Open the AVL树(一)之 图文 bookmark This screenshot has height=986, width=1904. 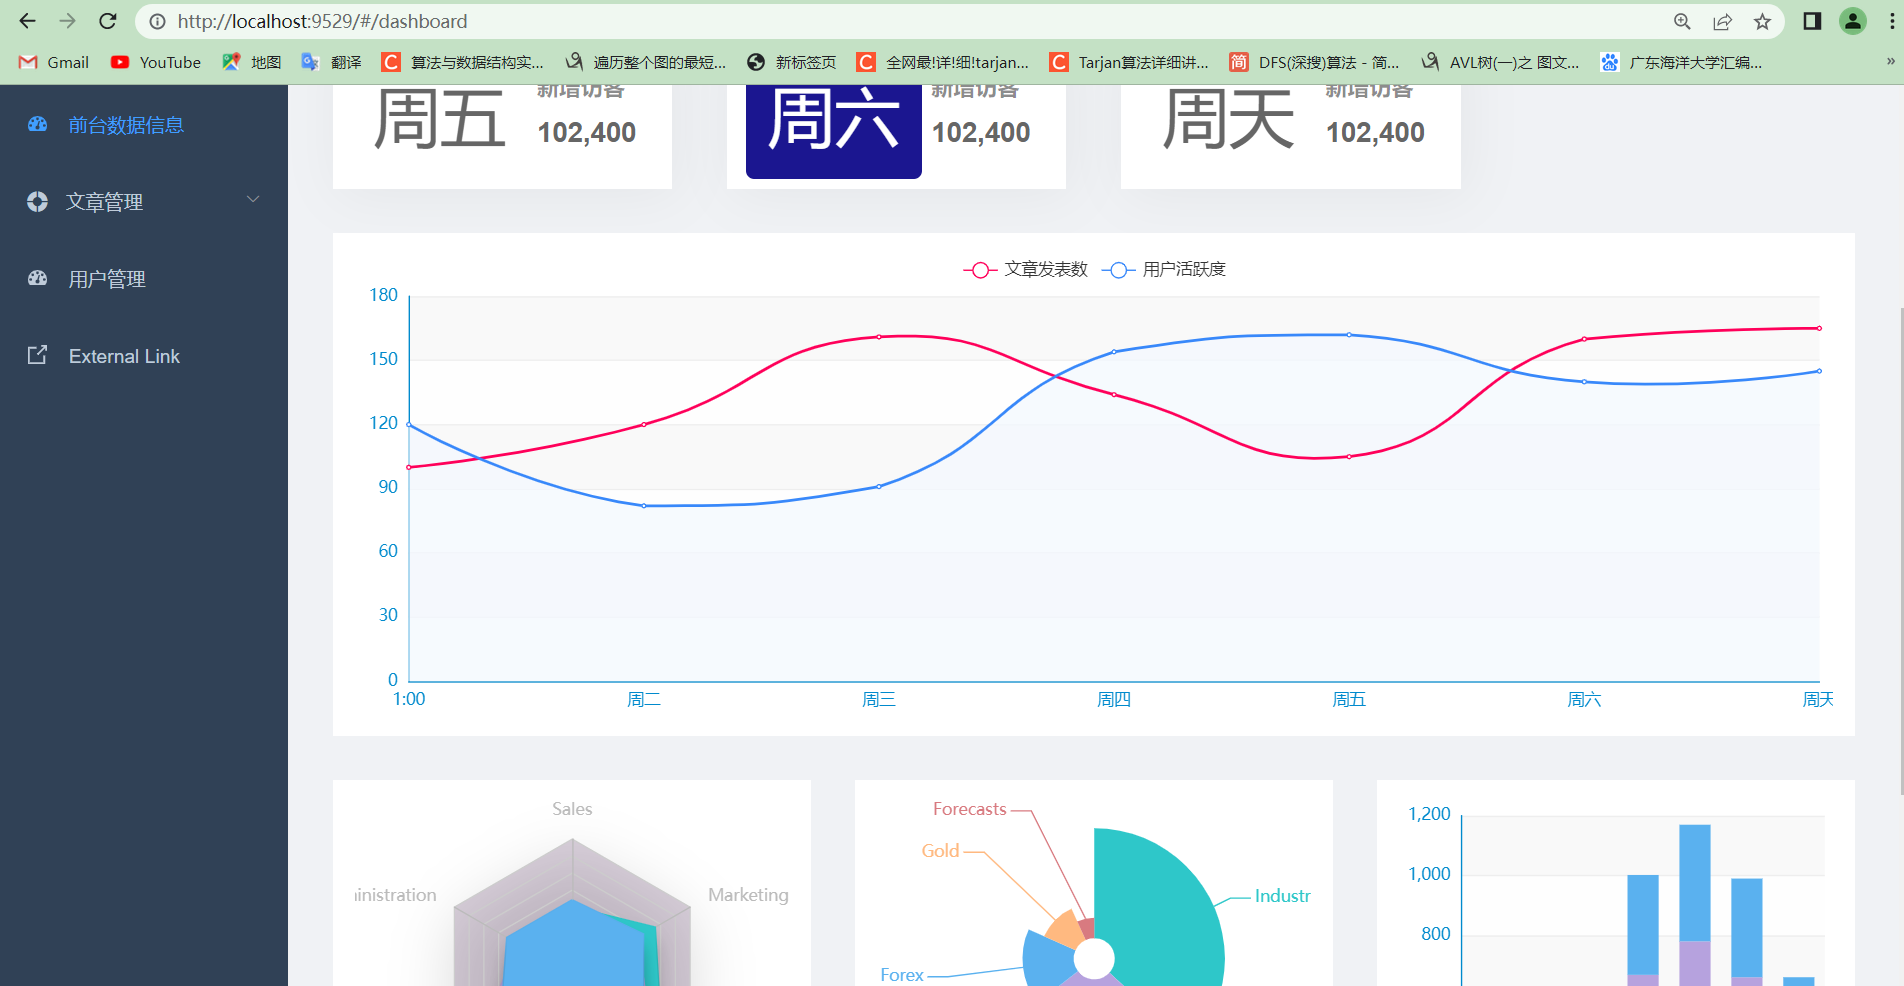point(1500,62)
